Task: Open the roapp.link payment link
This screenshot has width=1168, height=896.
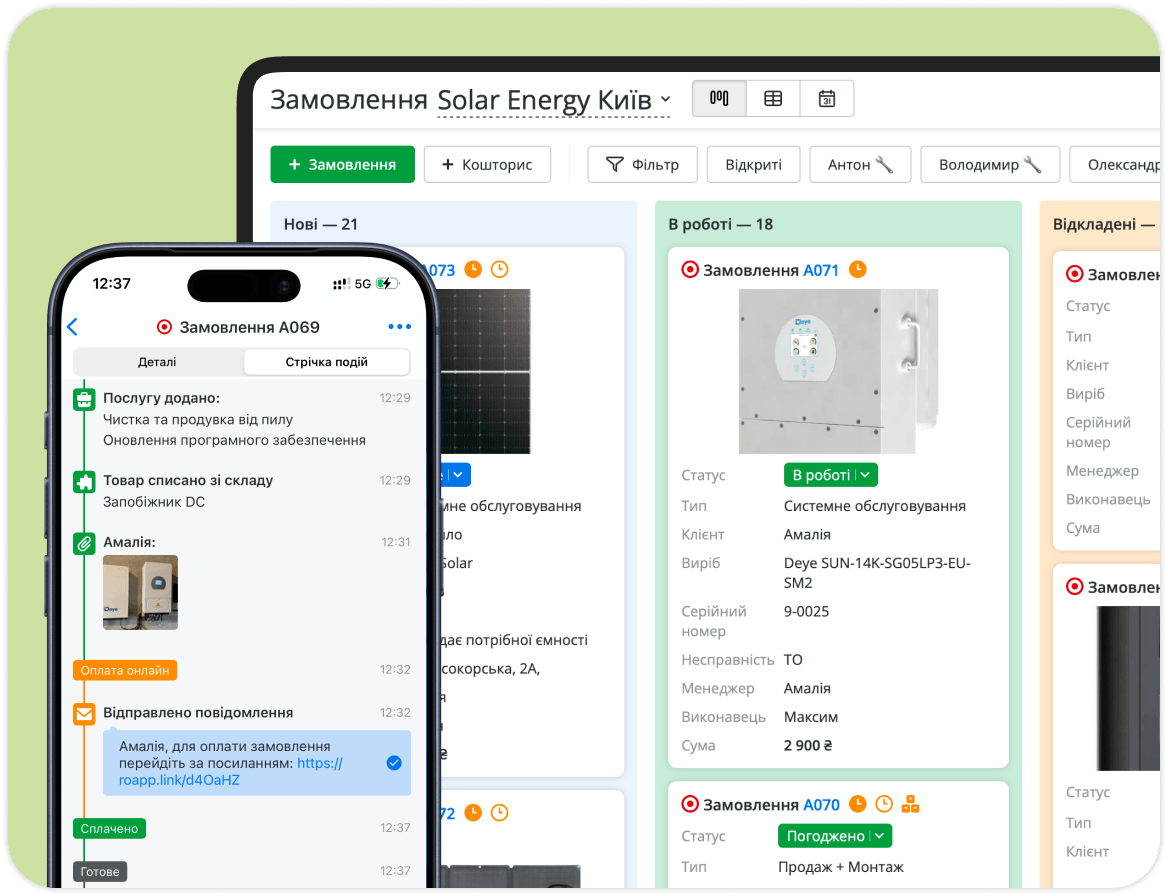Action: click(231, 772)
